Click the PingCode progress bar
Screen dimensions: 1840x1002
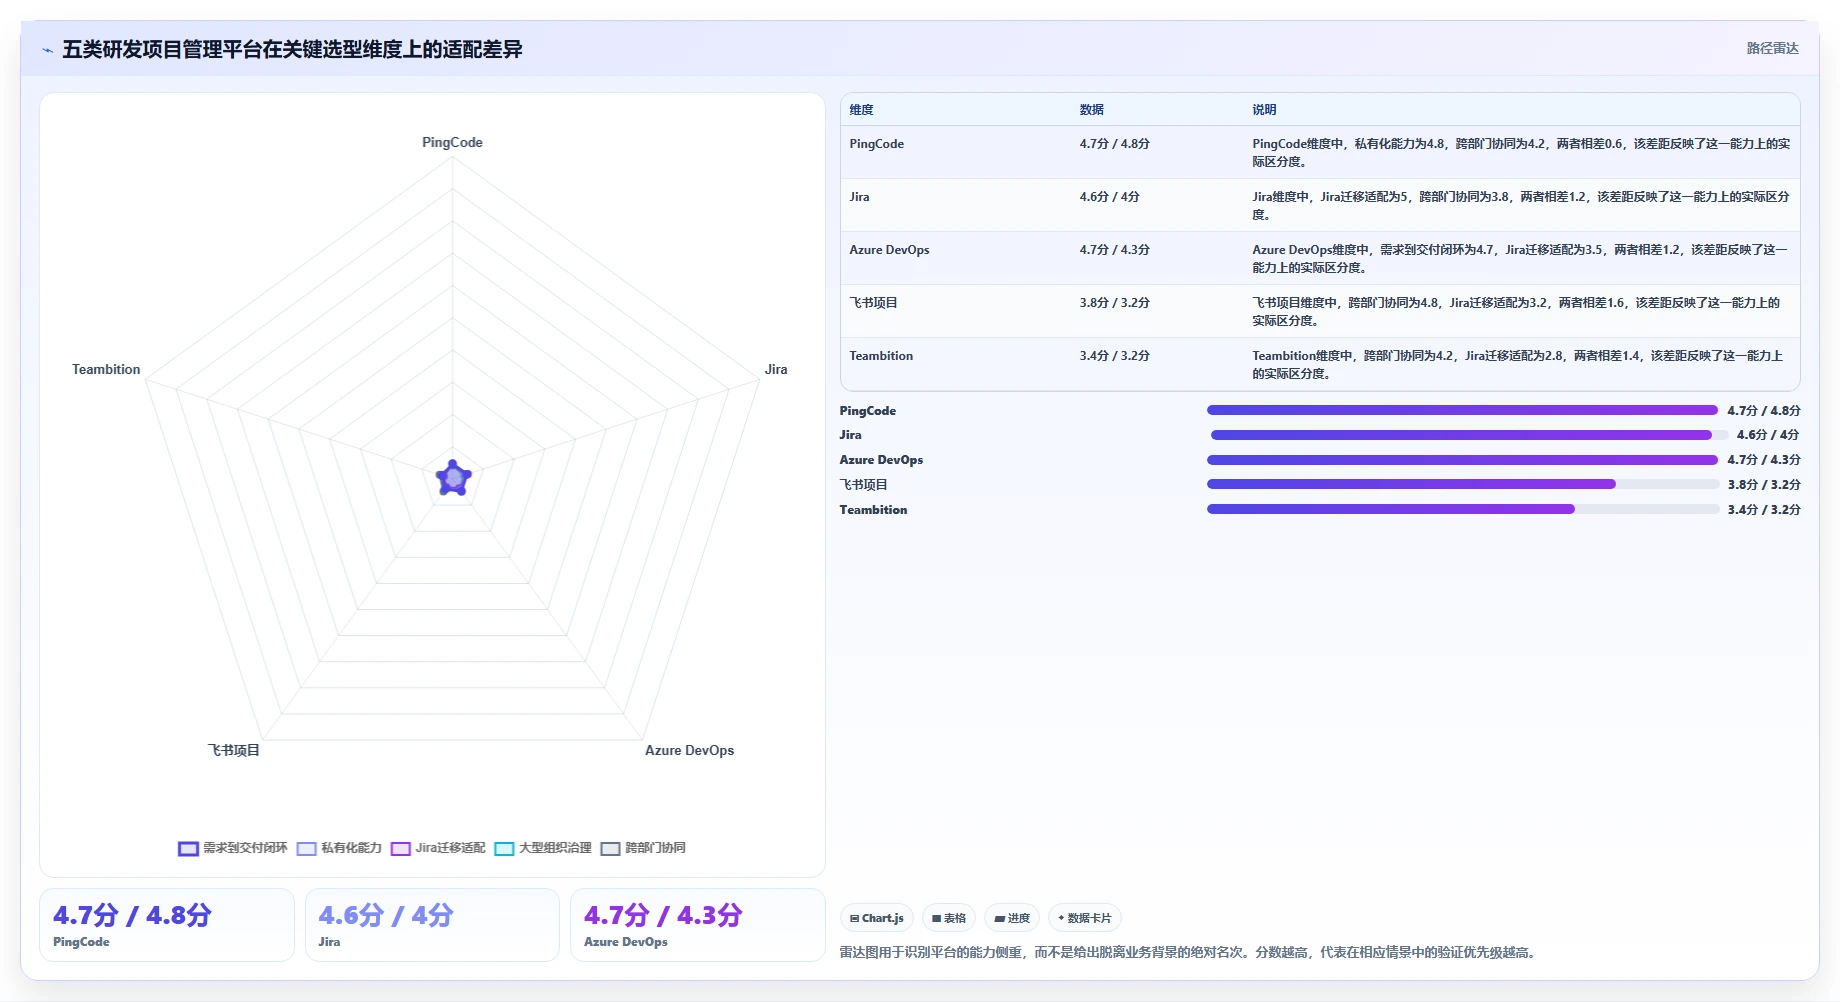point(1462,410)
